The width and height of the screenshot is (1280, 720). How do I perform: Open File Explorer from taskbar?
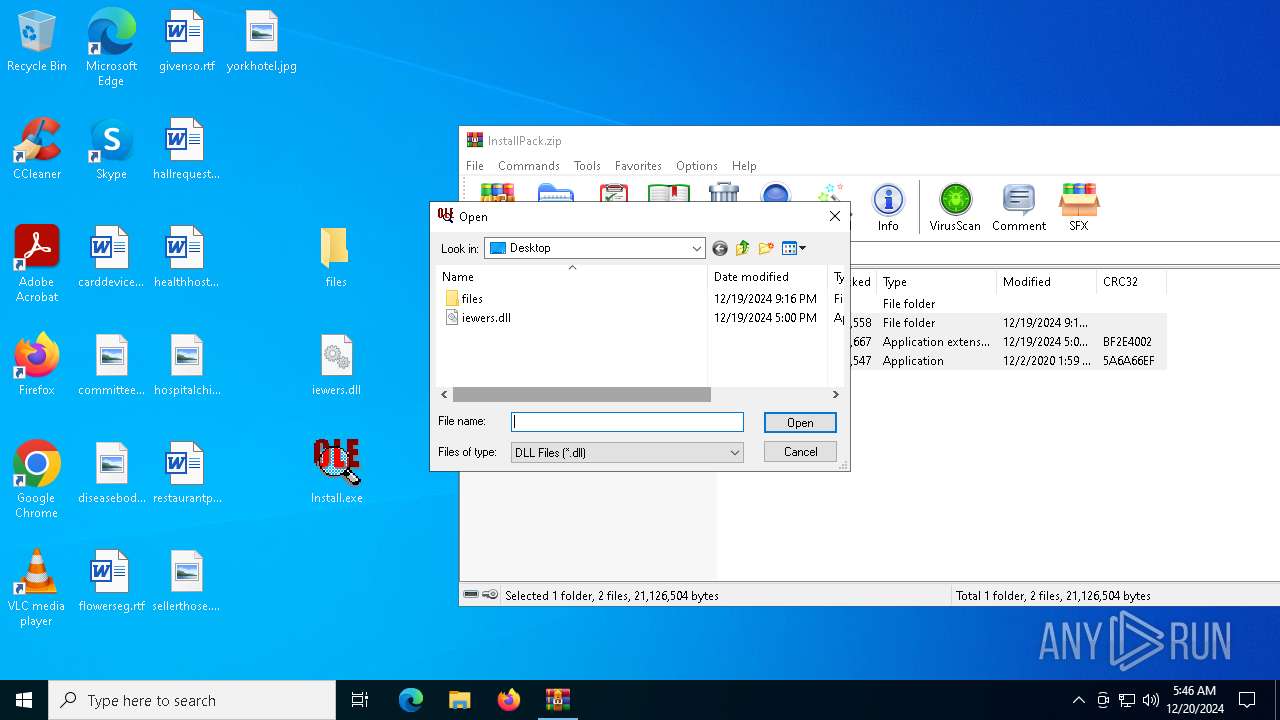(459, 700)
